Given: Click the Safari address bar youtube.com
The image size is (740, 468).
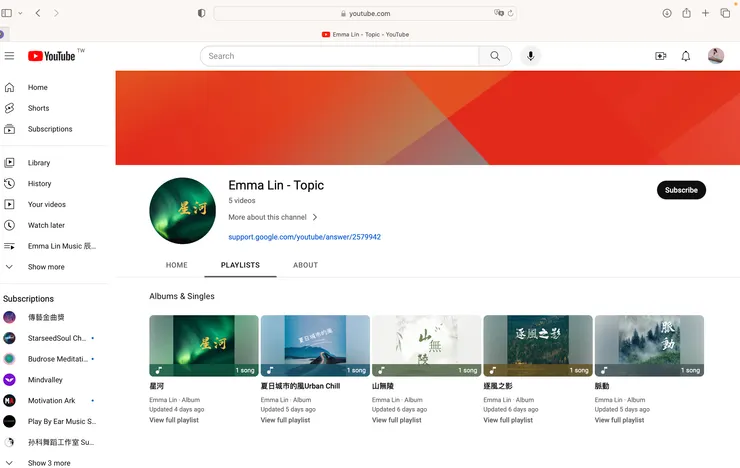Looking at the screenshot, I should click(365, 13).
